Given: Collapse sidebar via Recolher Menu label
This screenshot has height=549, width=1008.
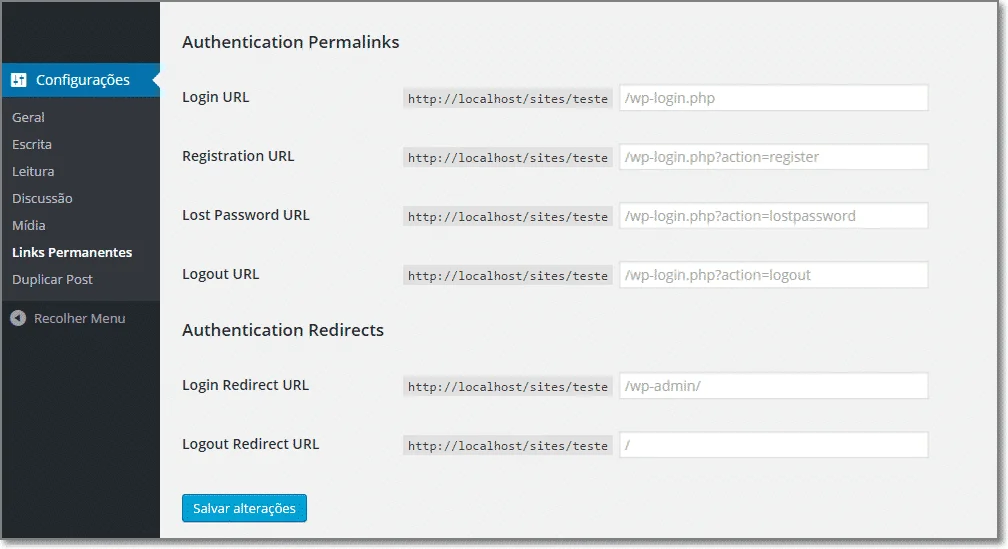Looking at the screenshot, I should 80,318.
